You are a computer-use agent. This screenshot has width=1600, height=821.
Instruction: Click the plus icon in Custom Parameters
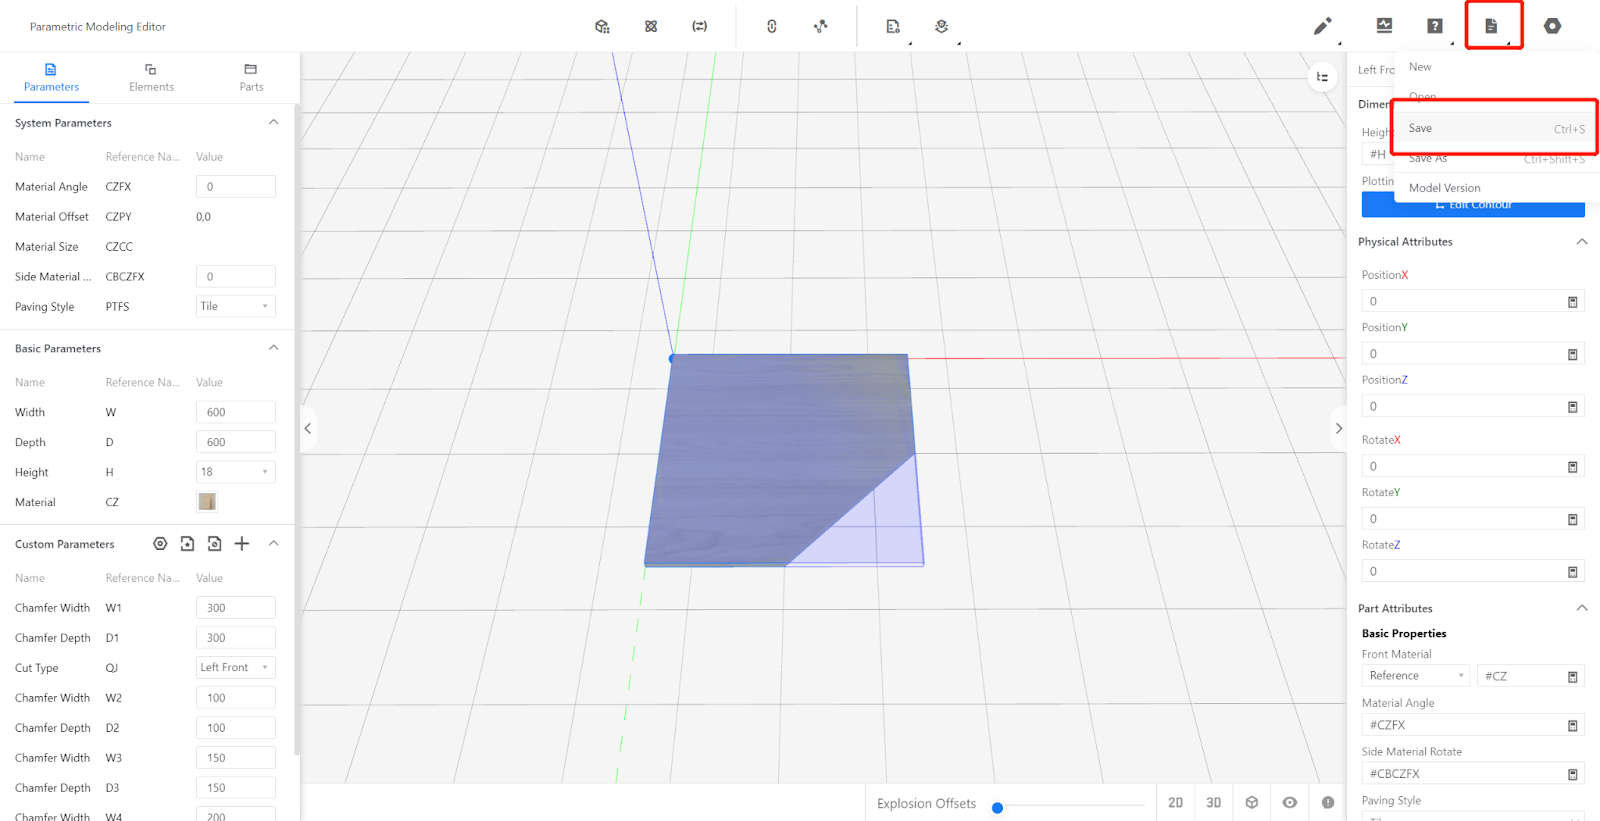[242, 544]
